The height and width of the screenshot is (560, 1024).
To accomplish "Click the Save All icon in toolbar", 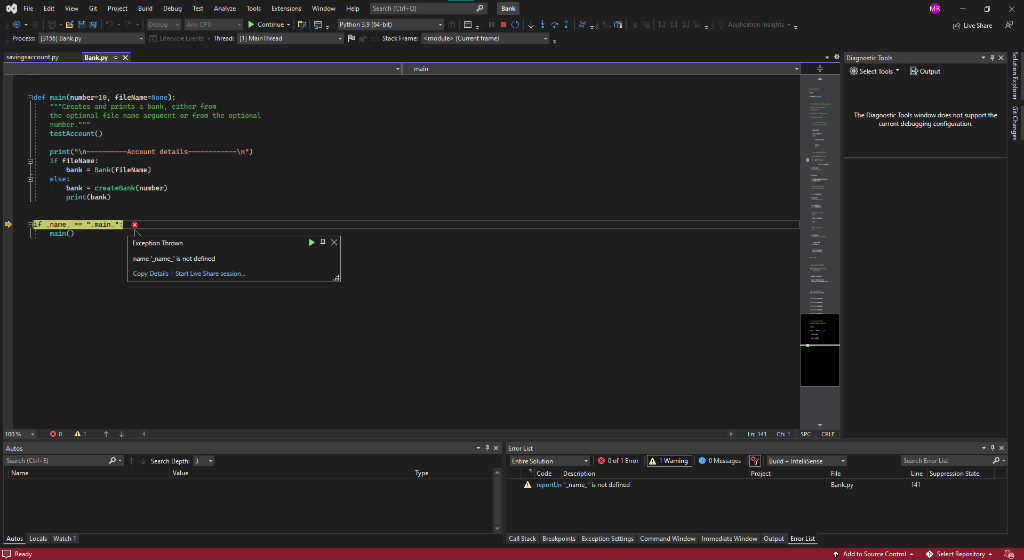I will pos(93,25).
